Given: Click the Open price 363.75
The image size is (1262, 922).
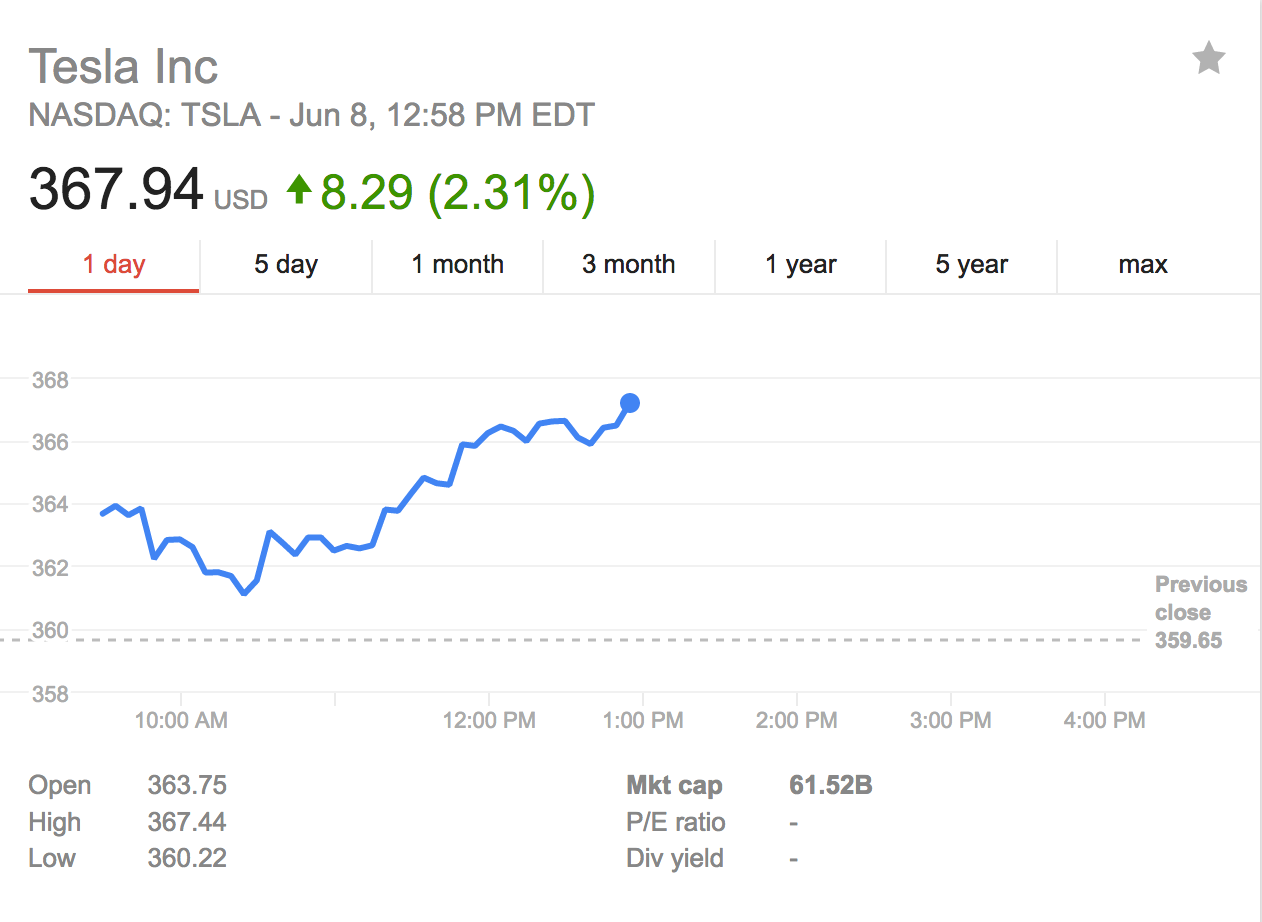Looking at the screenshot, I should pos(186,785).
